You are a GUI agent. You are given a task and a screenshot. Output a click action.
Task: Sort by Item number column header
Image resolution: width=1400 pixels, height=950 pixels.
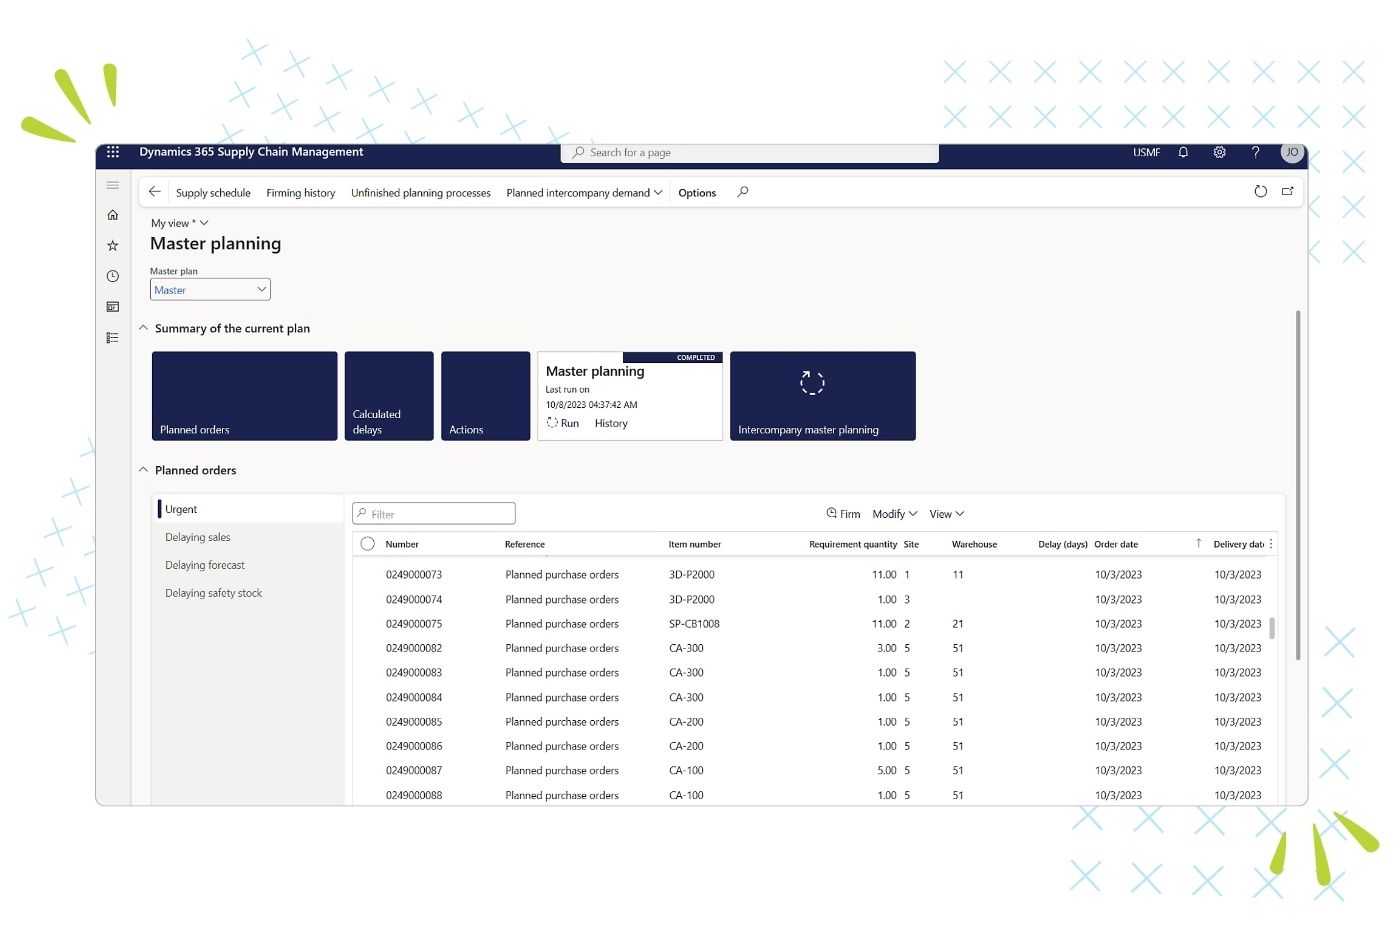[x=695, y=544]
